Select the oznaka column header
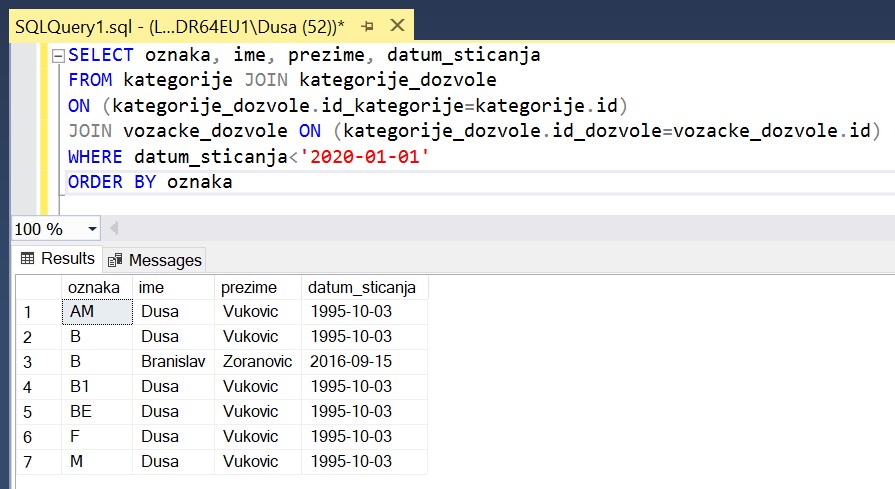The height and width of the screenshot is (489, 895). tap(95, 288)
